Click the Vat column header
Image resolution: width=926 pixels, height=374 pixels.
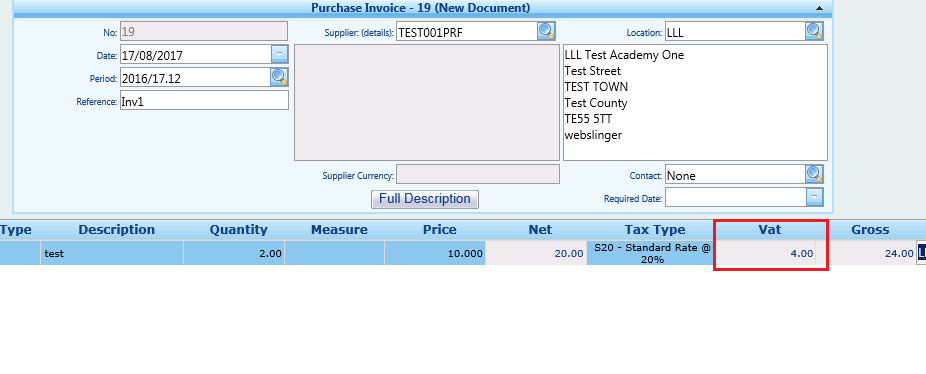770,230
